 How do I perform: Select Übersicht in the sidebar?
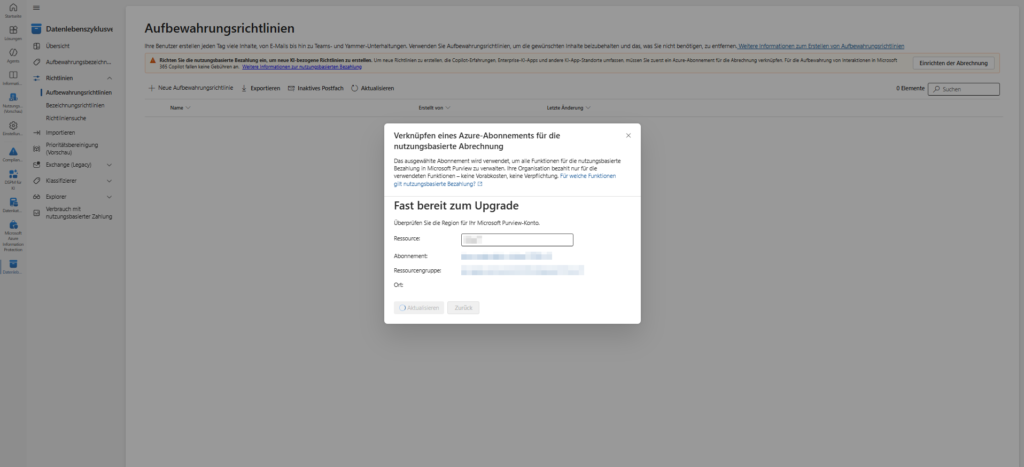coord(57,46)
